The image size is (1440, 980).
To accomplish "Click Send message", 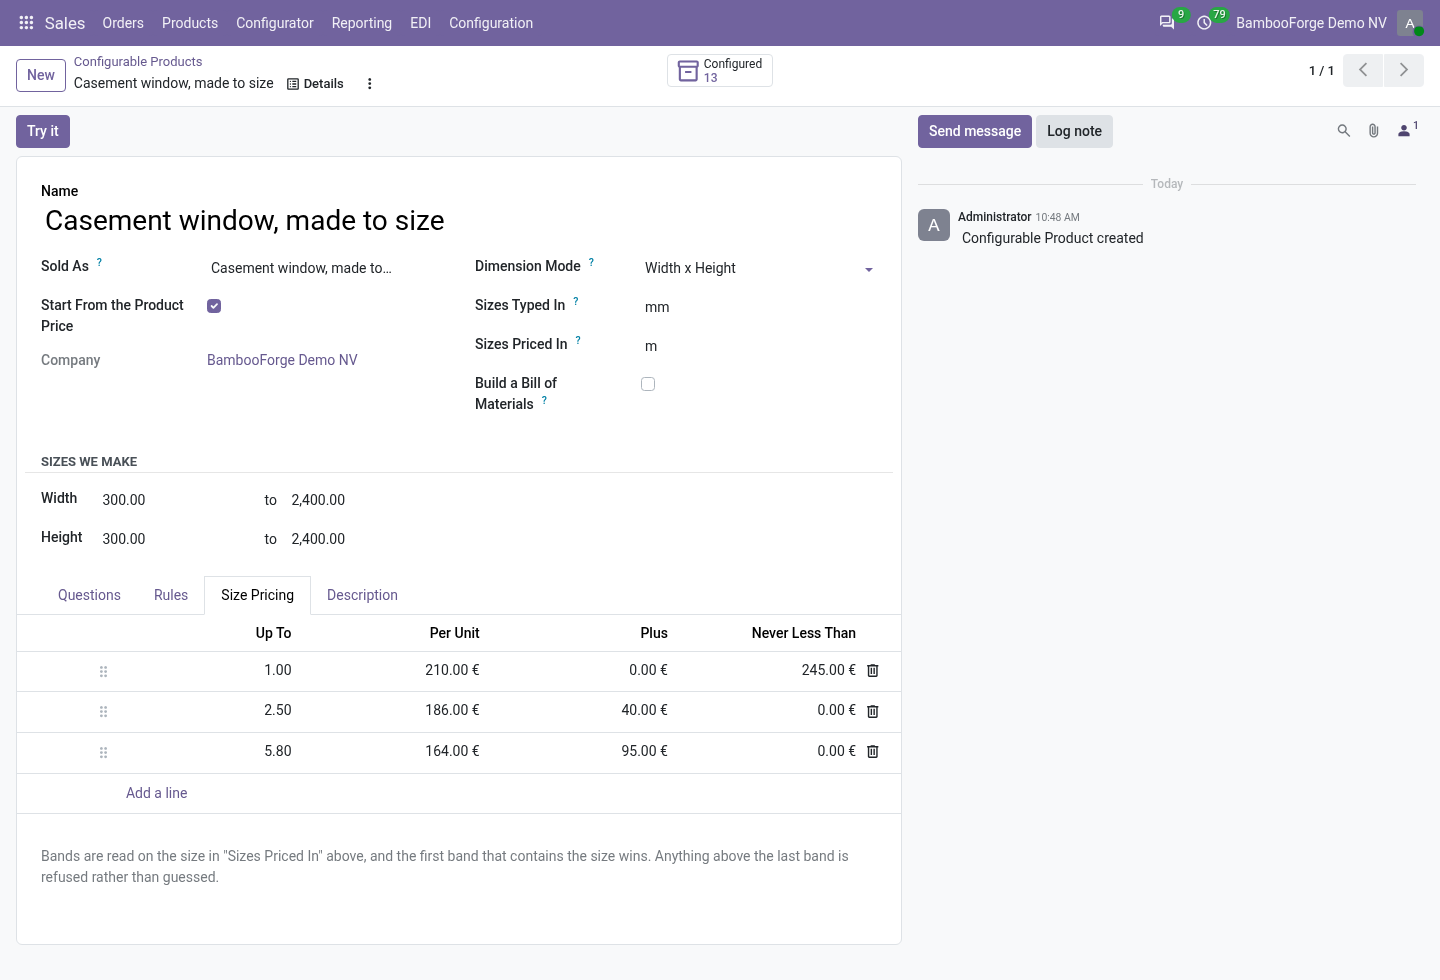I will [x=975, y=131].
